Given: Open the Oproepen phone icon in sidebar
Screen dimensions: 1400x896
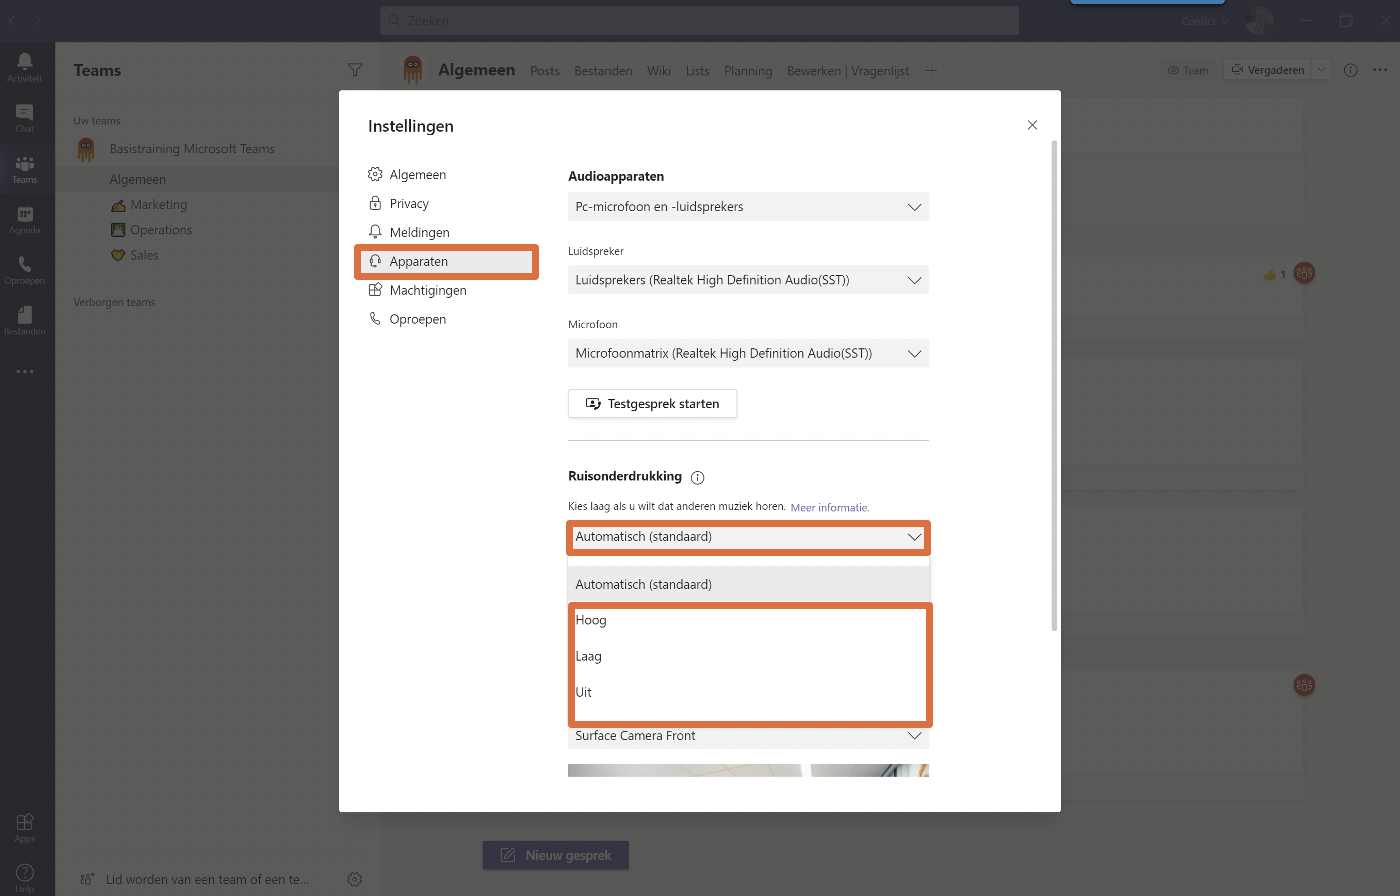Looking at the screenshot, I should [x=24, y=270].
